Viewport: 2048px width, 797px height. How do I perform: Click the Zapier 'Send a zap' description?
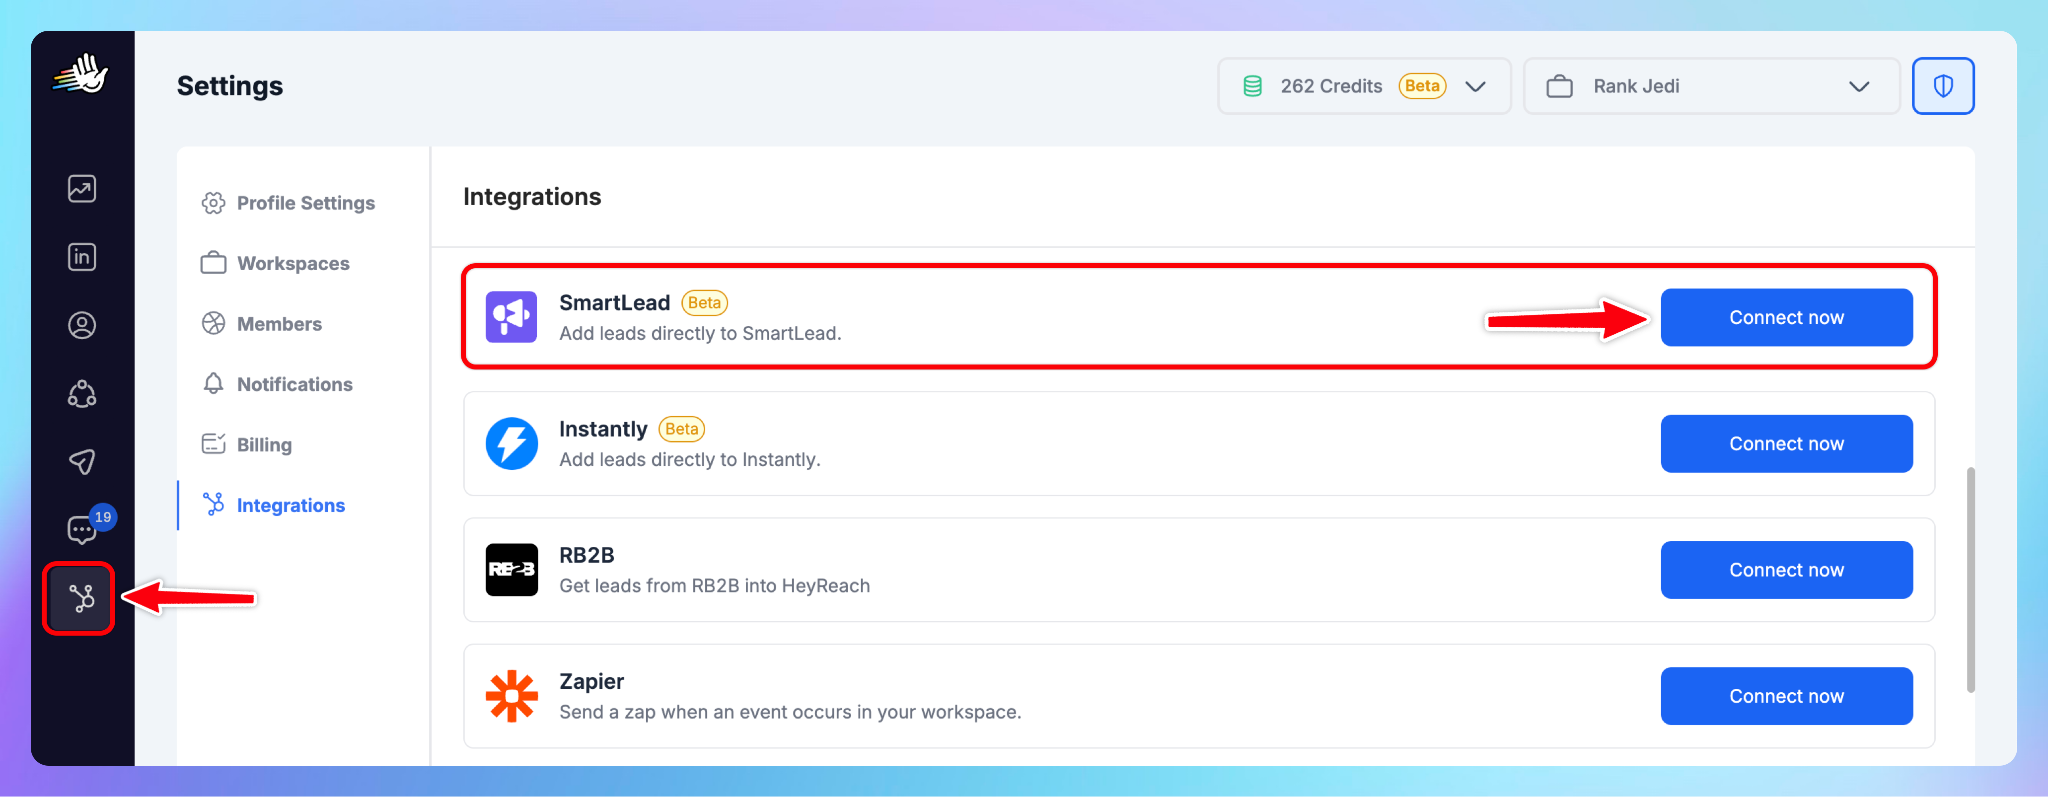tap(790, 711)
